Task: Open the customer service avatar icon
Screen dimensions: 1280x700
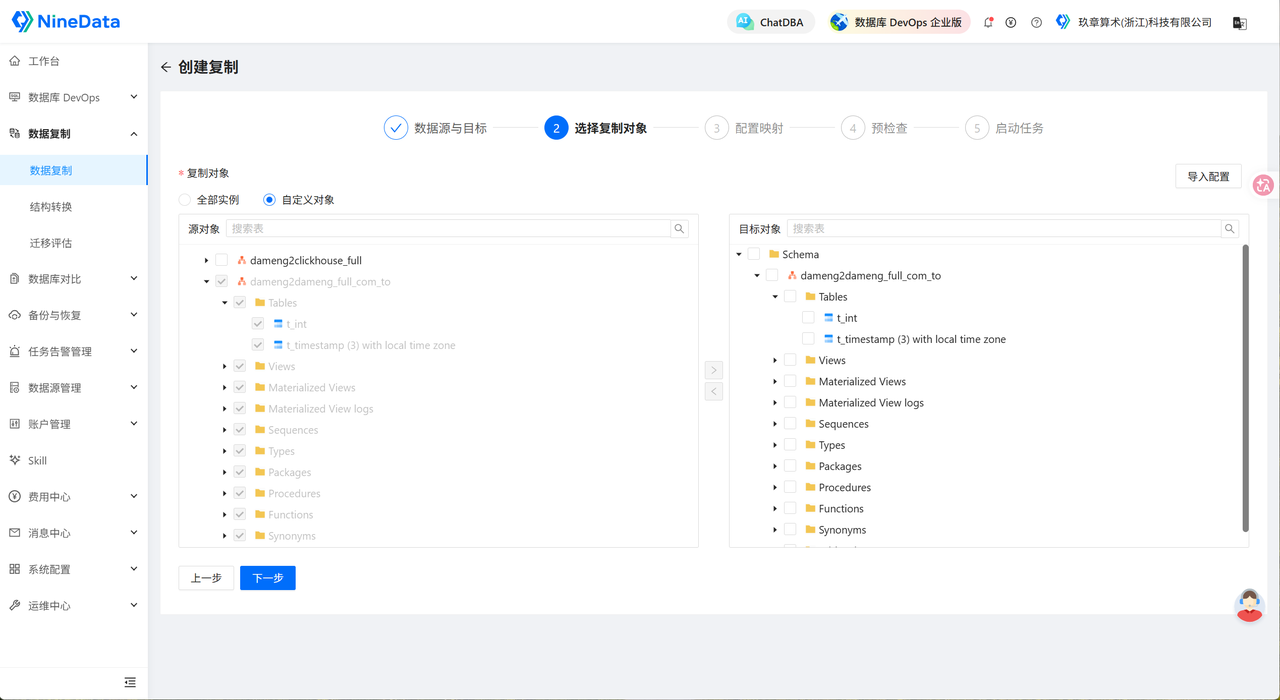Action: [1249, 606]
